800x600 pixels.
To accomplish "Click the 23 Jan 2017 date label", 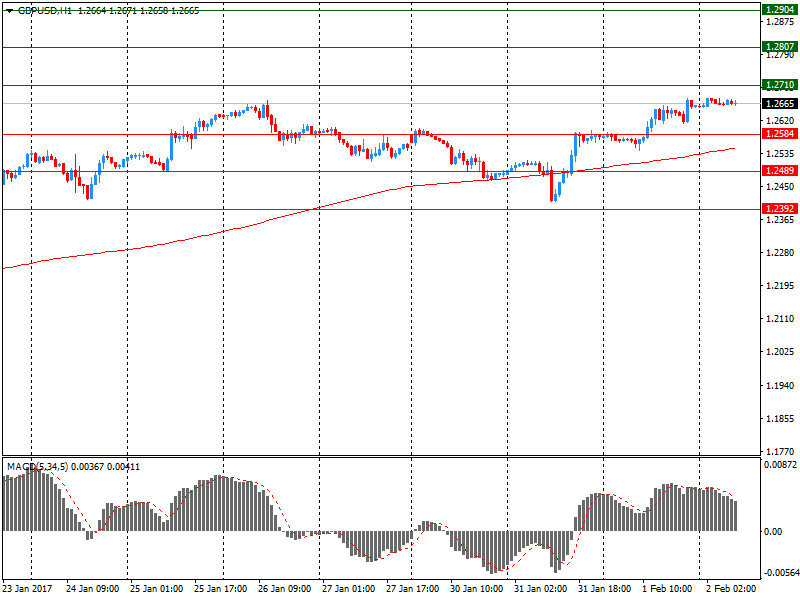I will click(x=27, y=589).
